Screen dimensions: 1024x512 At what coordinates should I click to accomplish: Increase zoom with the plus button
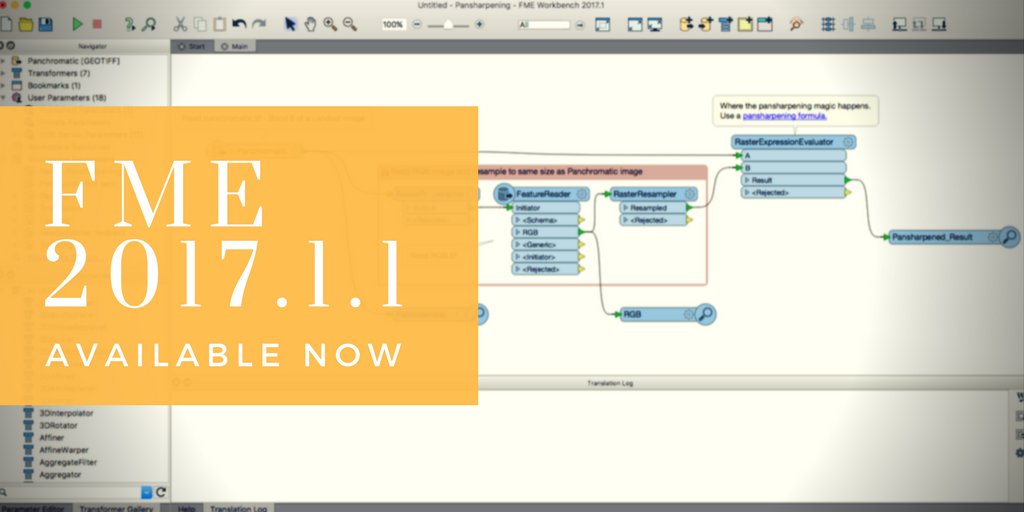[x=479, y=25]
